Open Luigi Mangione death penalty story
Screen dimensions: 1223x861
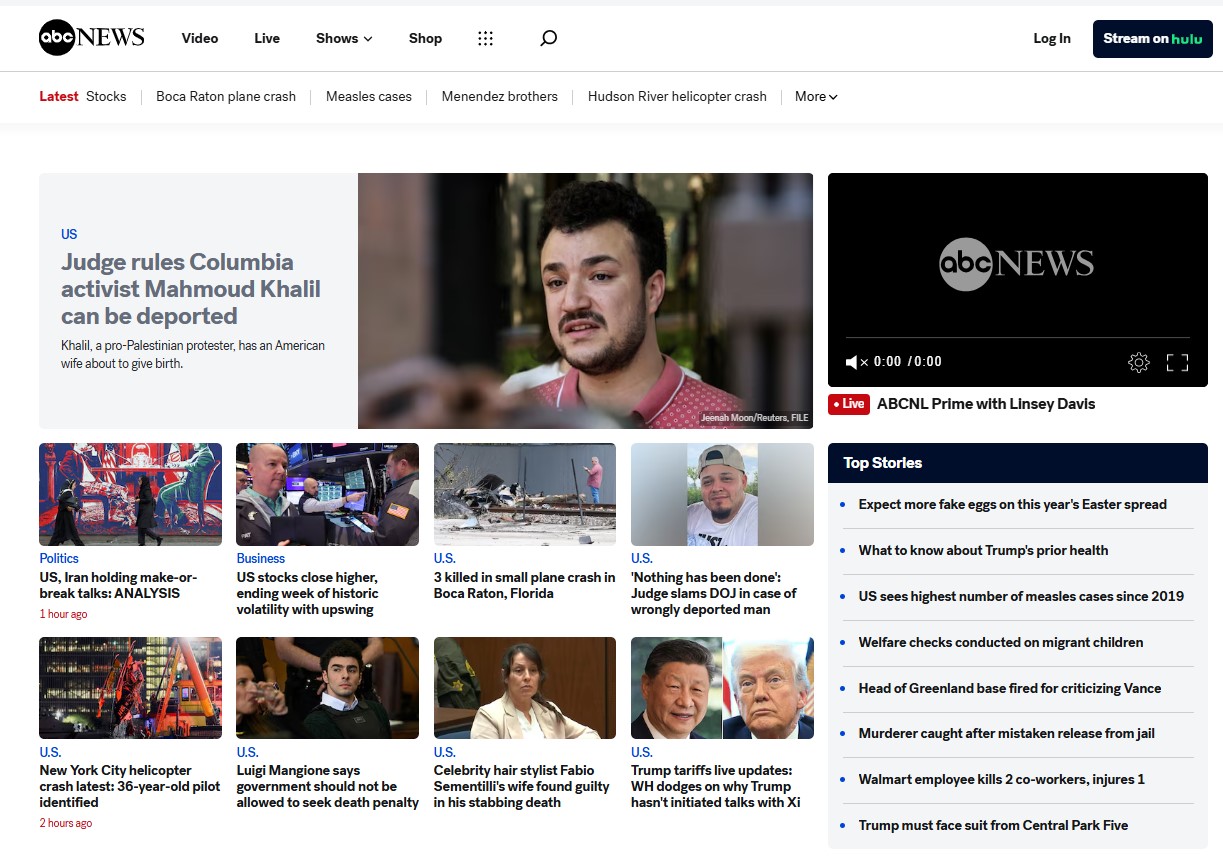coord(327,786)
